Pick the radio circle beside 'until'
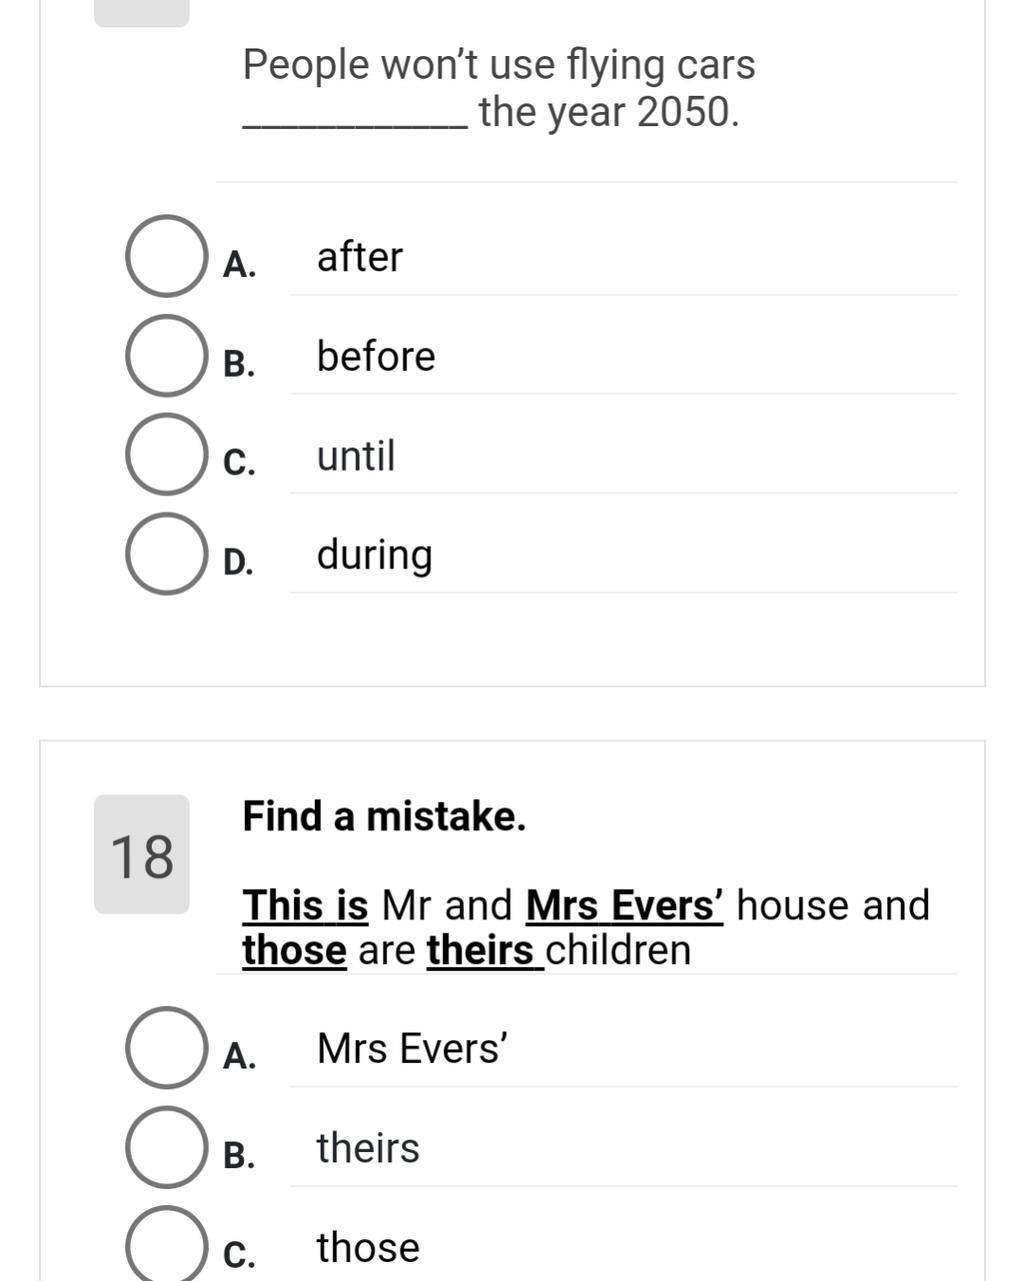Screen dimensions: 1024x1281 tap(165, 454)
